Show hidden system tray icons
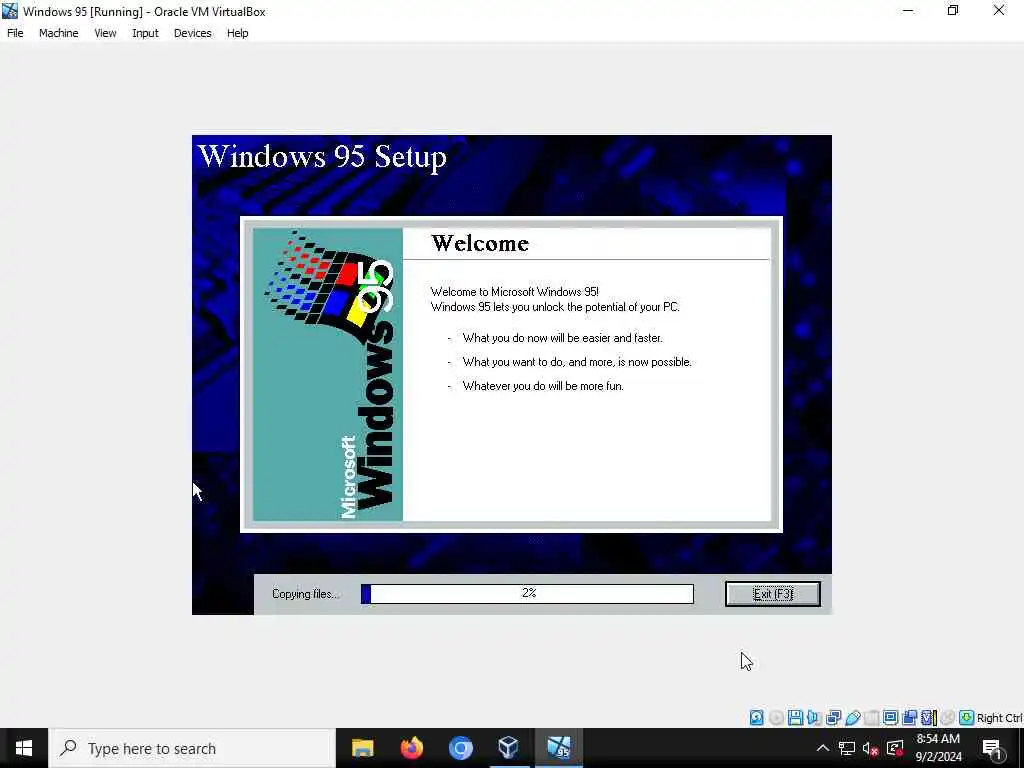 coord(823,748)
